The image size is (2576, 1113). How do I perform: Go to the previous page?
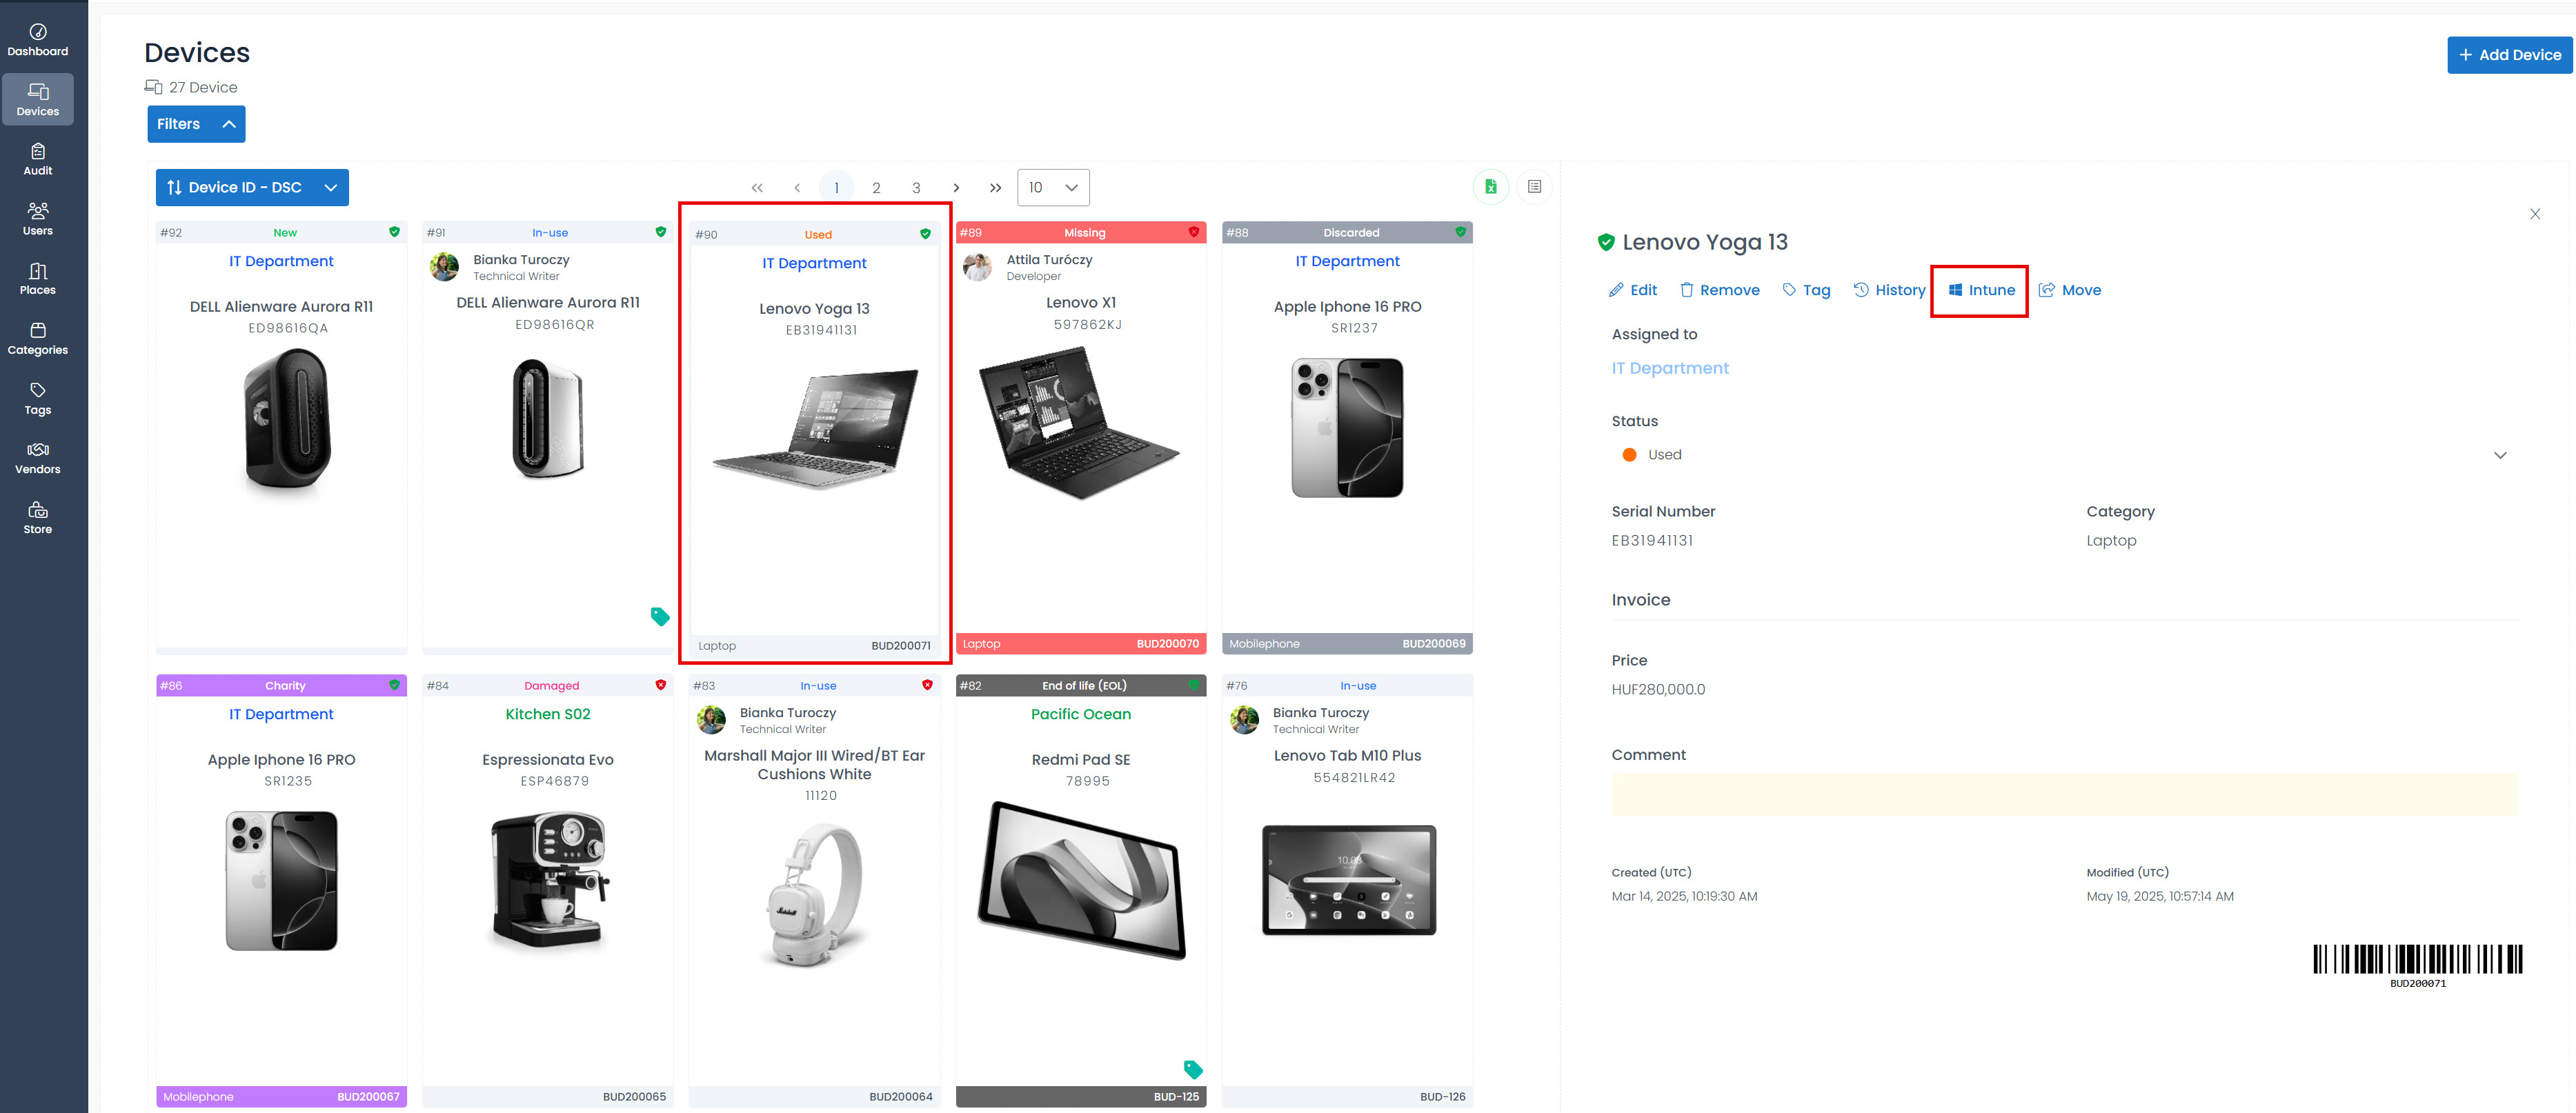tap(797, 188)
